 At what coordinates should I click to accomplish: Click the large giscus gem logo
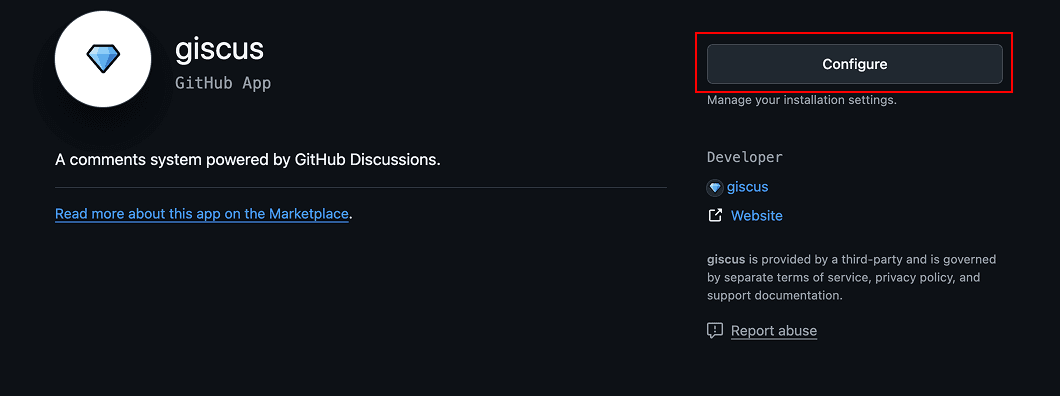pyautogui.click(x=103, y=59)
